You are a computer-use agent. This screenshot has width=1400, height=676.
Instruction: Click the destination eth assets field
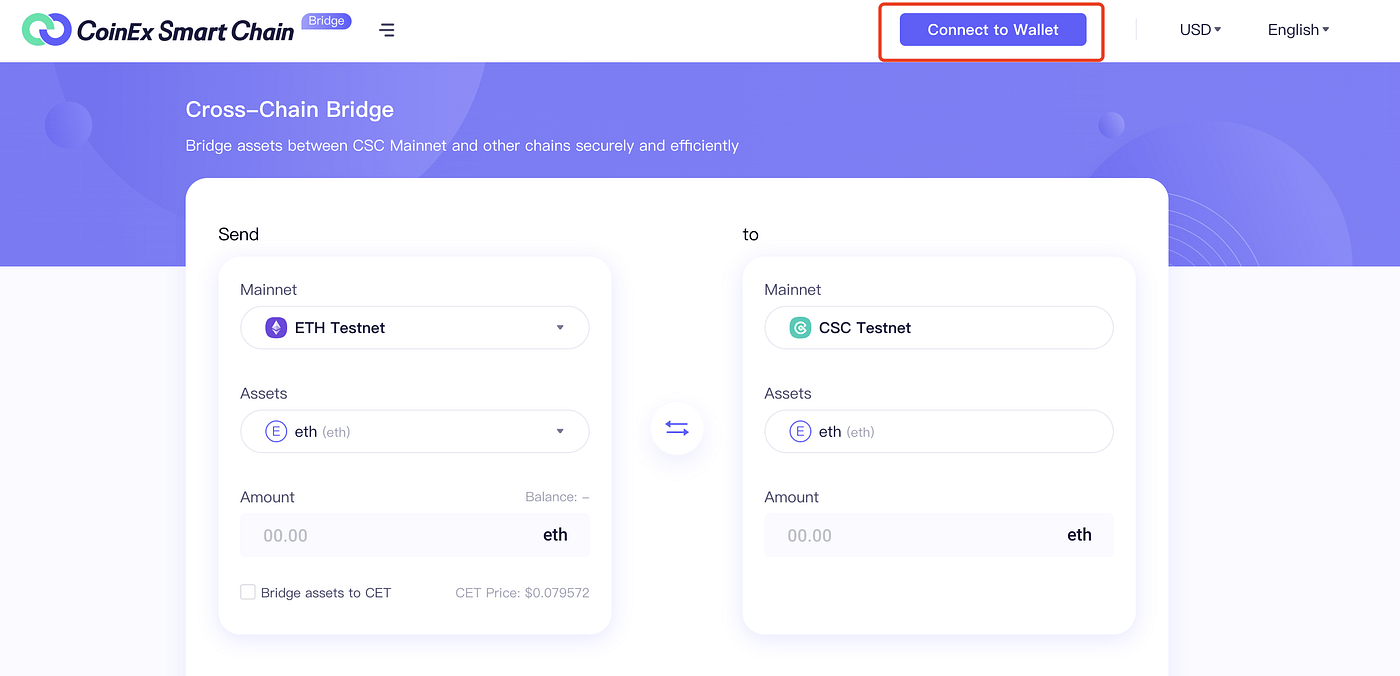click(x=939, y=432)
